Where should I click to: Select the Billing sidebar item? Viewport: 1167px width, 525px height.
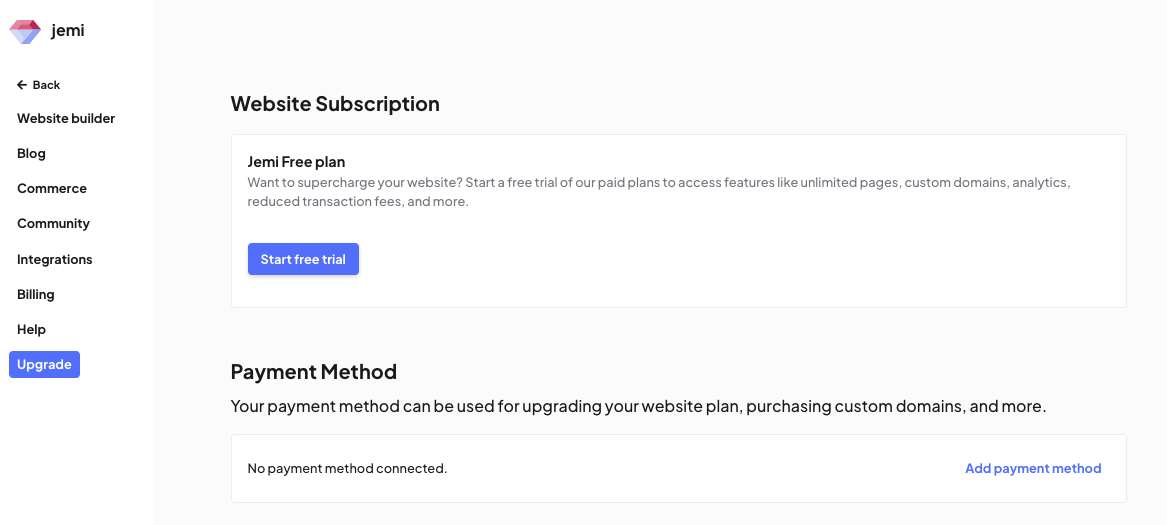point(36,294)
